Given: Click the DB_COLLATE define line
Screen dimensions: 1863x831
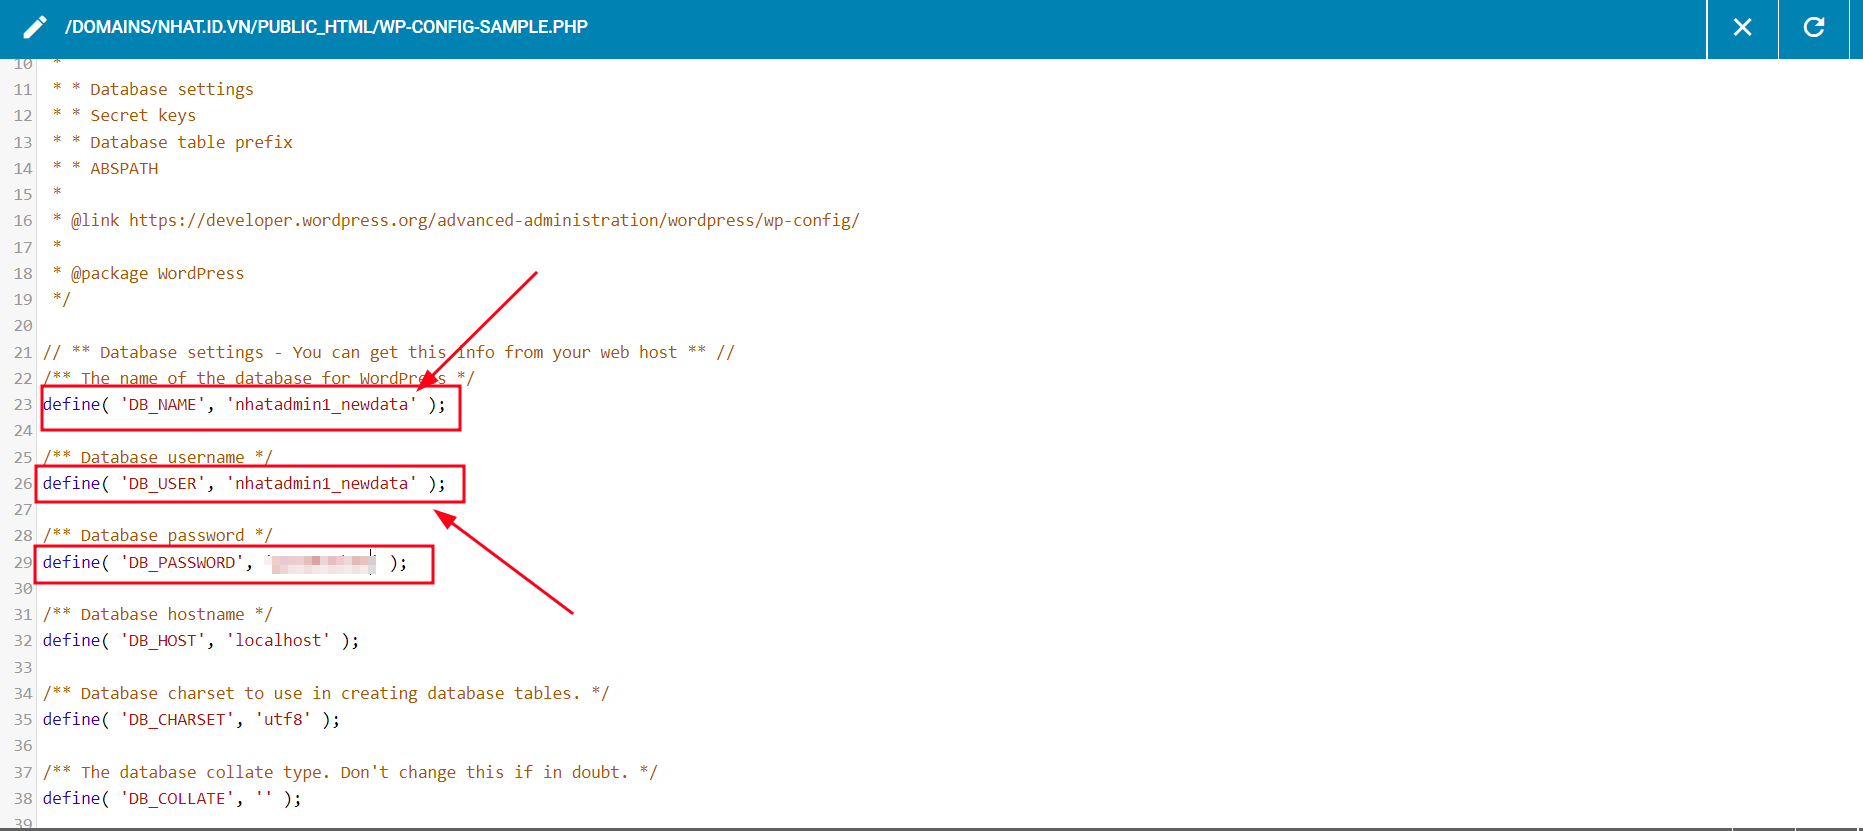Looking at the screenshot, I should 172,799.
